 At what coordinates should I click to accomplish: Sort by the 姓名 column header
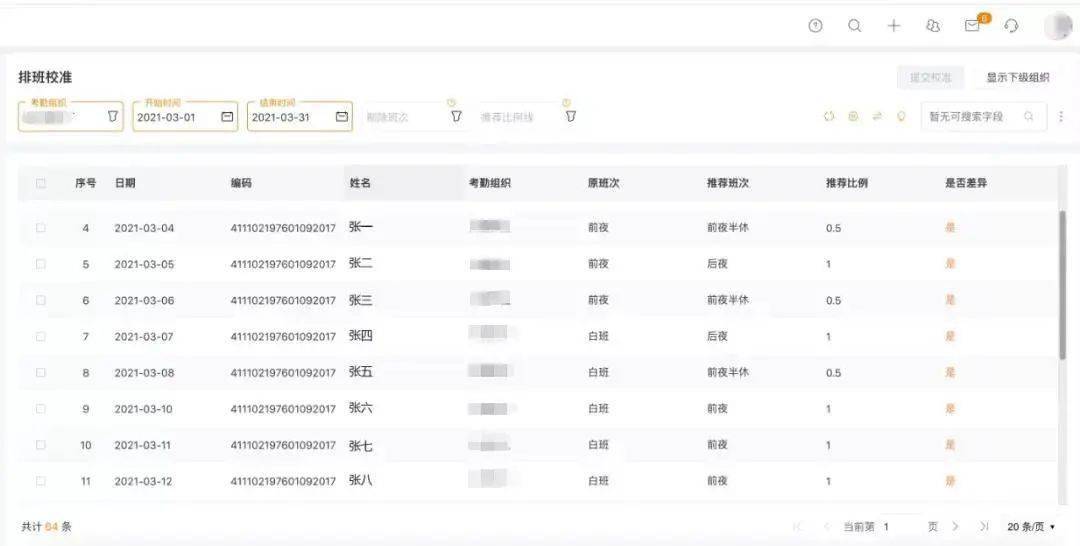click(360, 183)
